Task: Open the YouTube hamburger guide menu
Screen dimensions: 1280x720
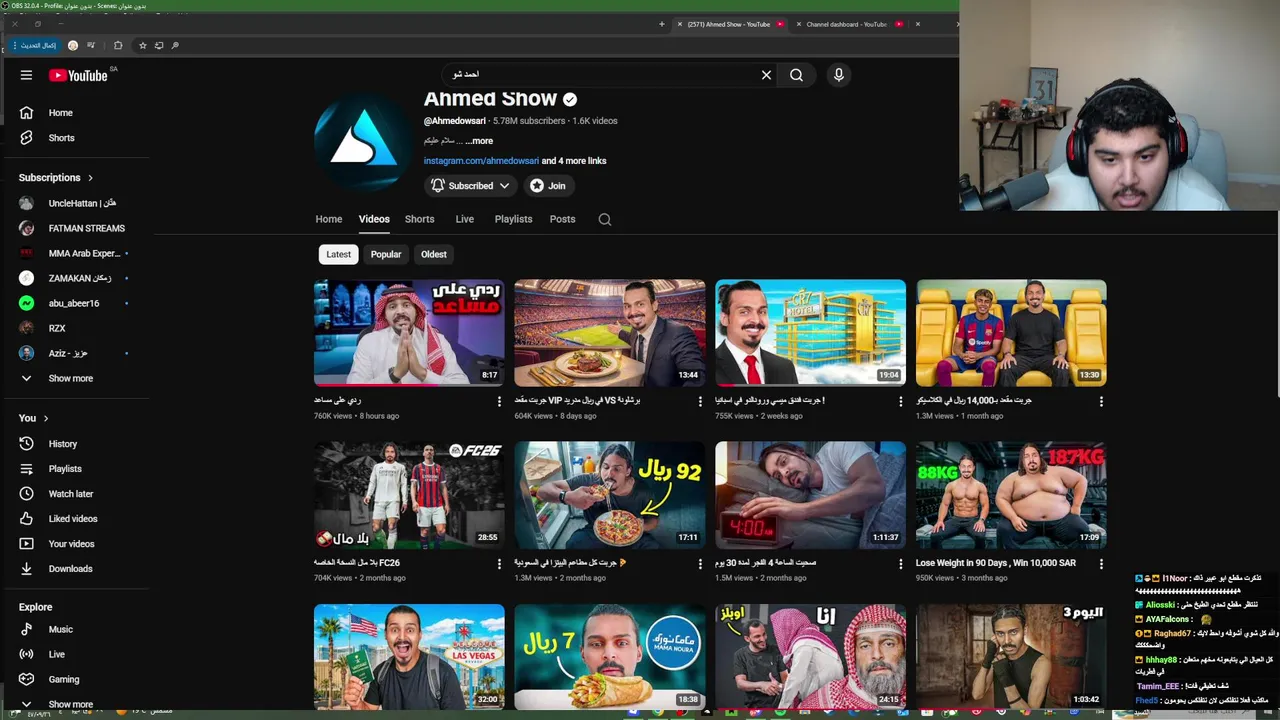Action: 27,75
